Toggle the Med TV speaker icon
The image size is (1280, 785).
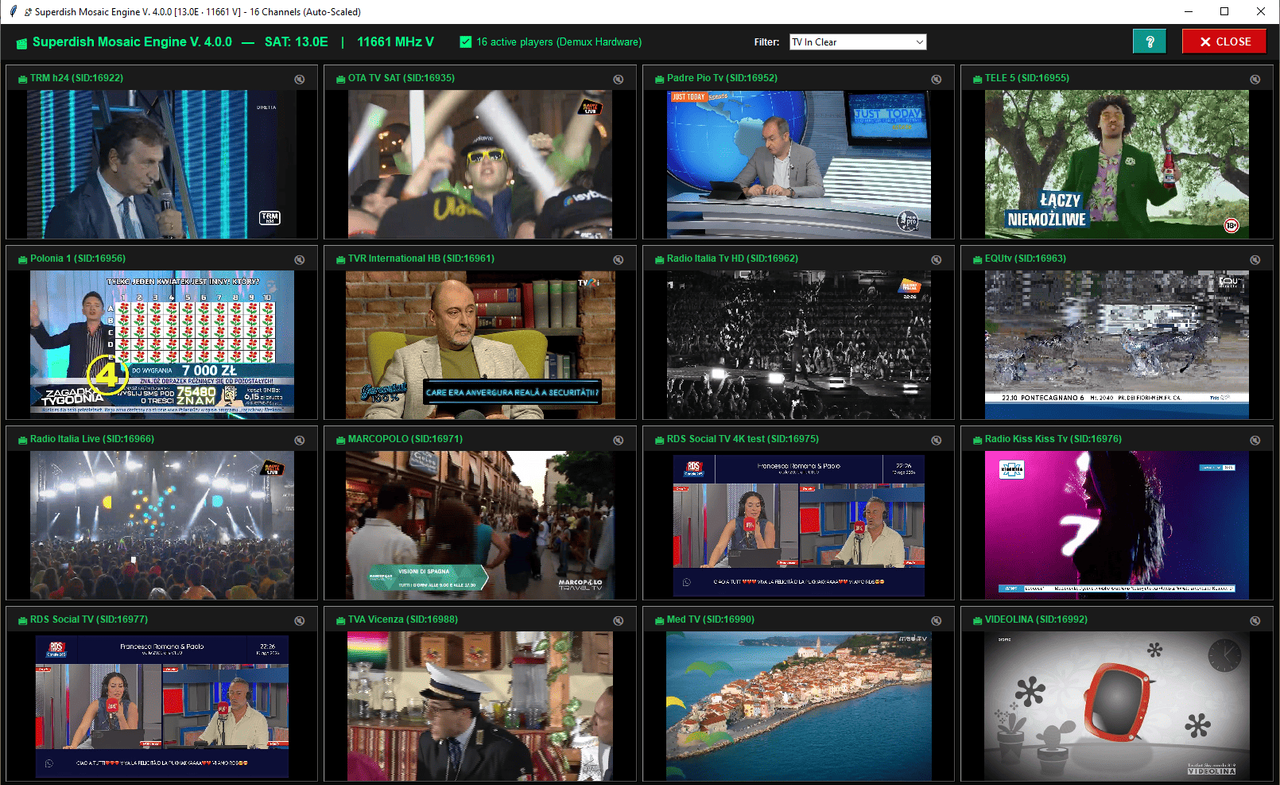936,621
